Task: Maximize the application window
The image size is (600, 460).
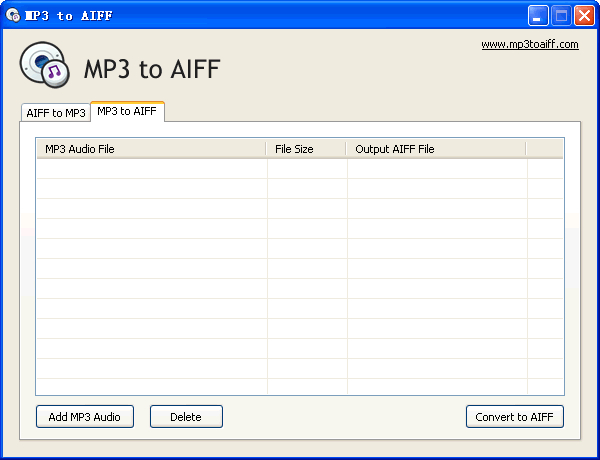Action: click(561, 16)
